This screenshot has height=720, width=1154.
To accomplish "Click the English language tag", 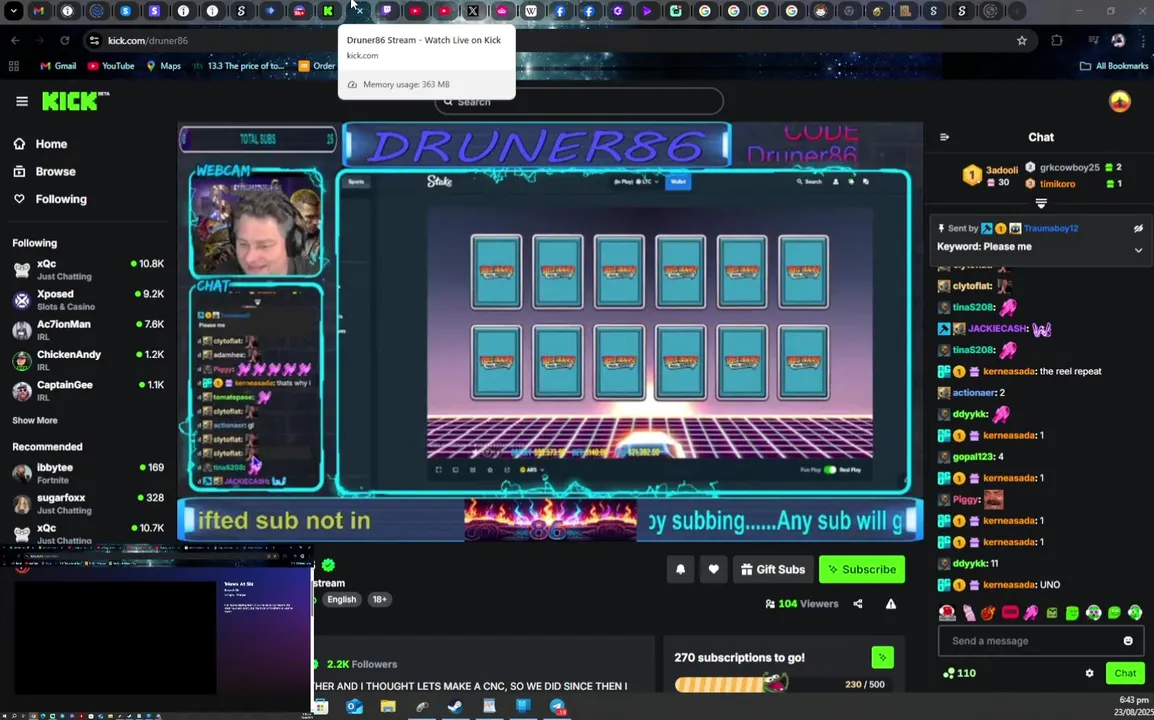I will point(341,599).
